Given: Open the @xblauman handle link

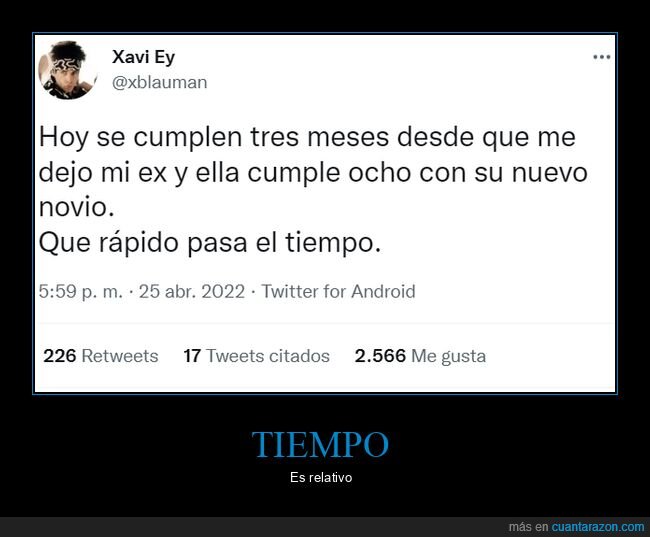Looking at the screenshot, I should pos(160,82).
